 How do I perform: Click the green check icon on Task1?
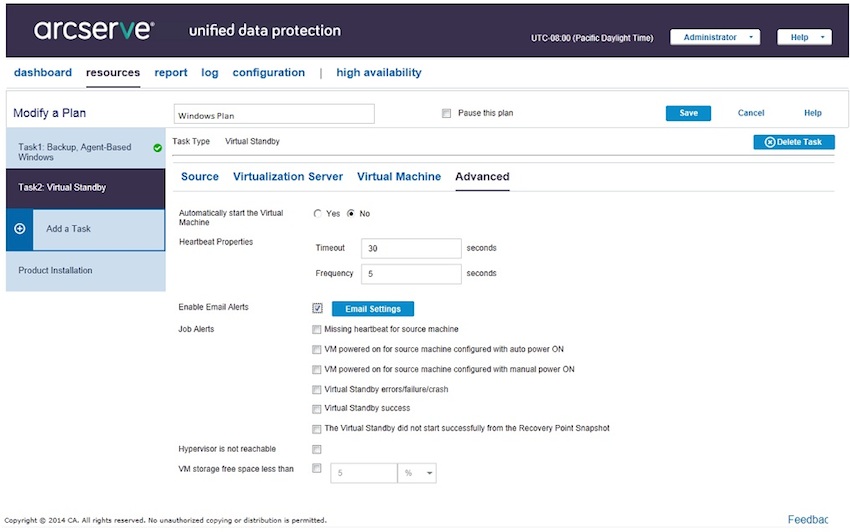tap(157, 148)
